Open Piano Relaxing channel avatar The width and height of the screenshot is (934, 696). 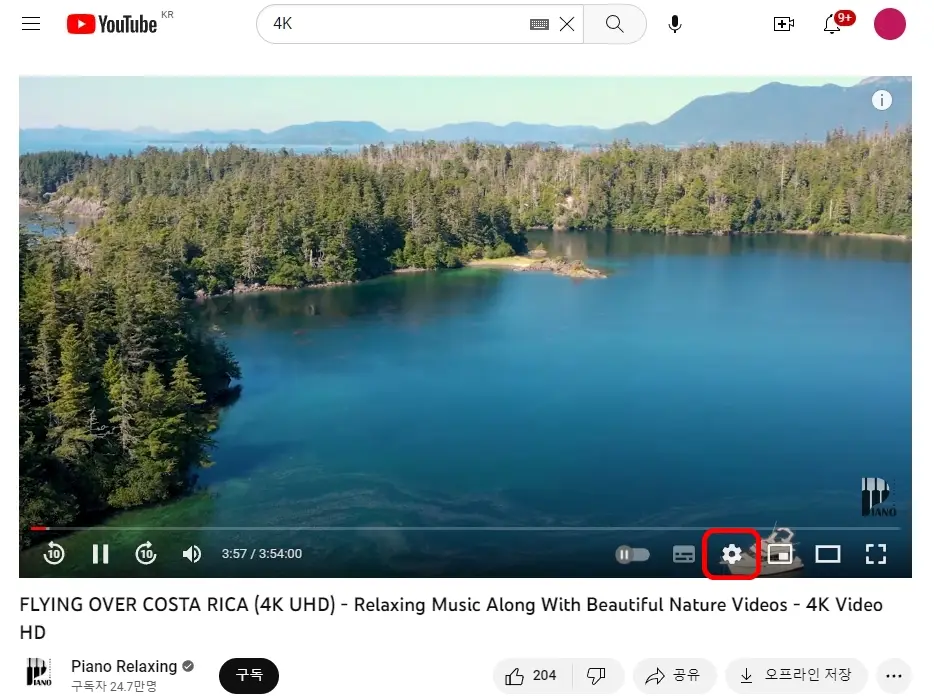pos(39,672)
